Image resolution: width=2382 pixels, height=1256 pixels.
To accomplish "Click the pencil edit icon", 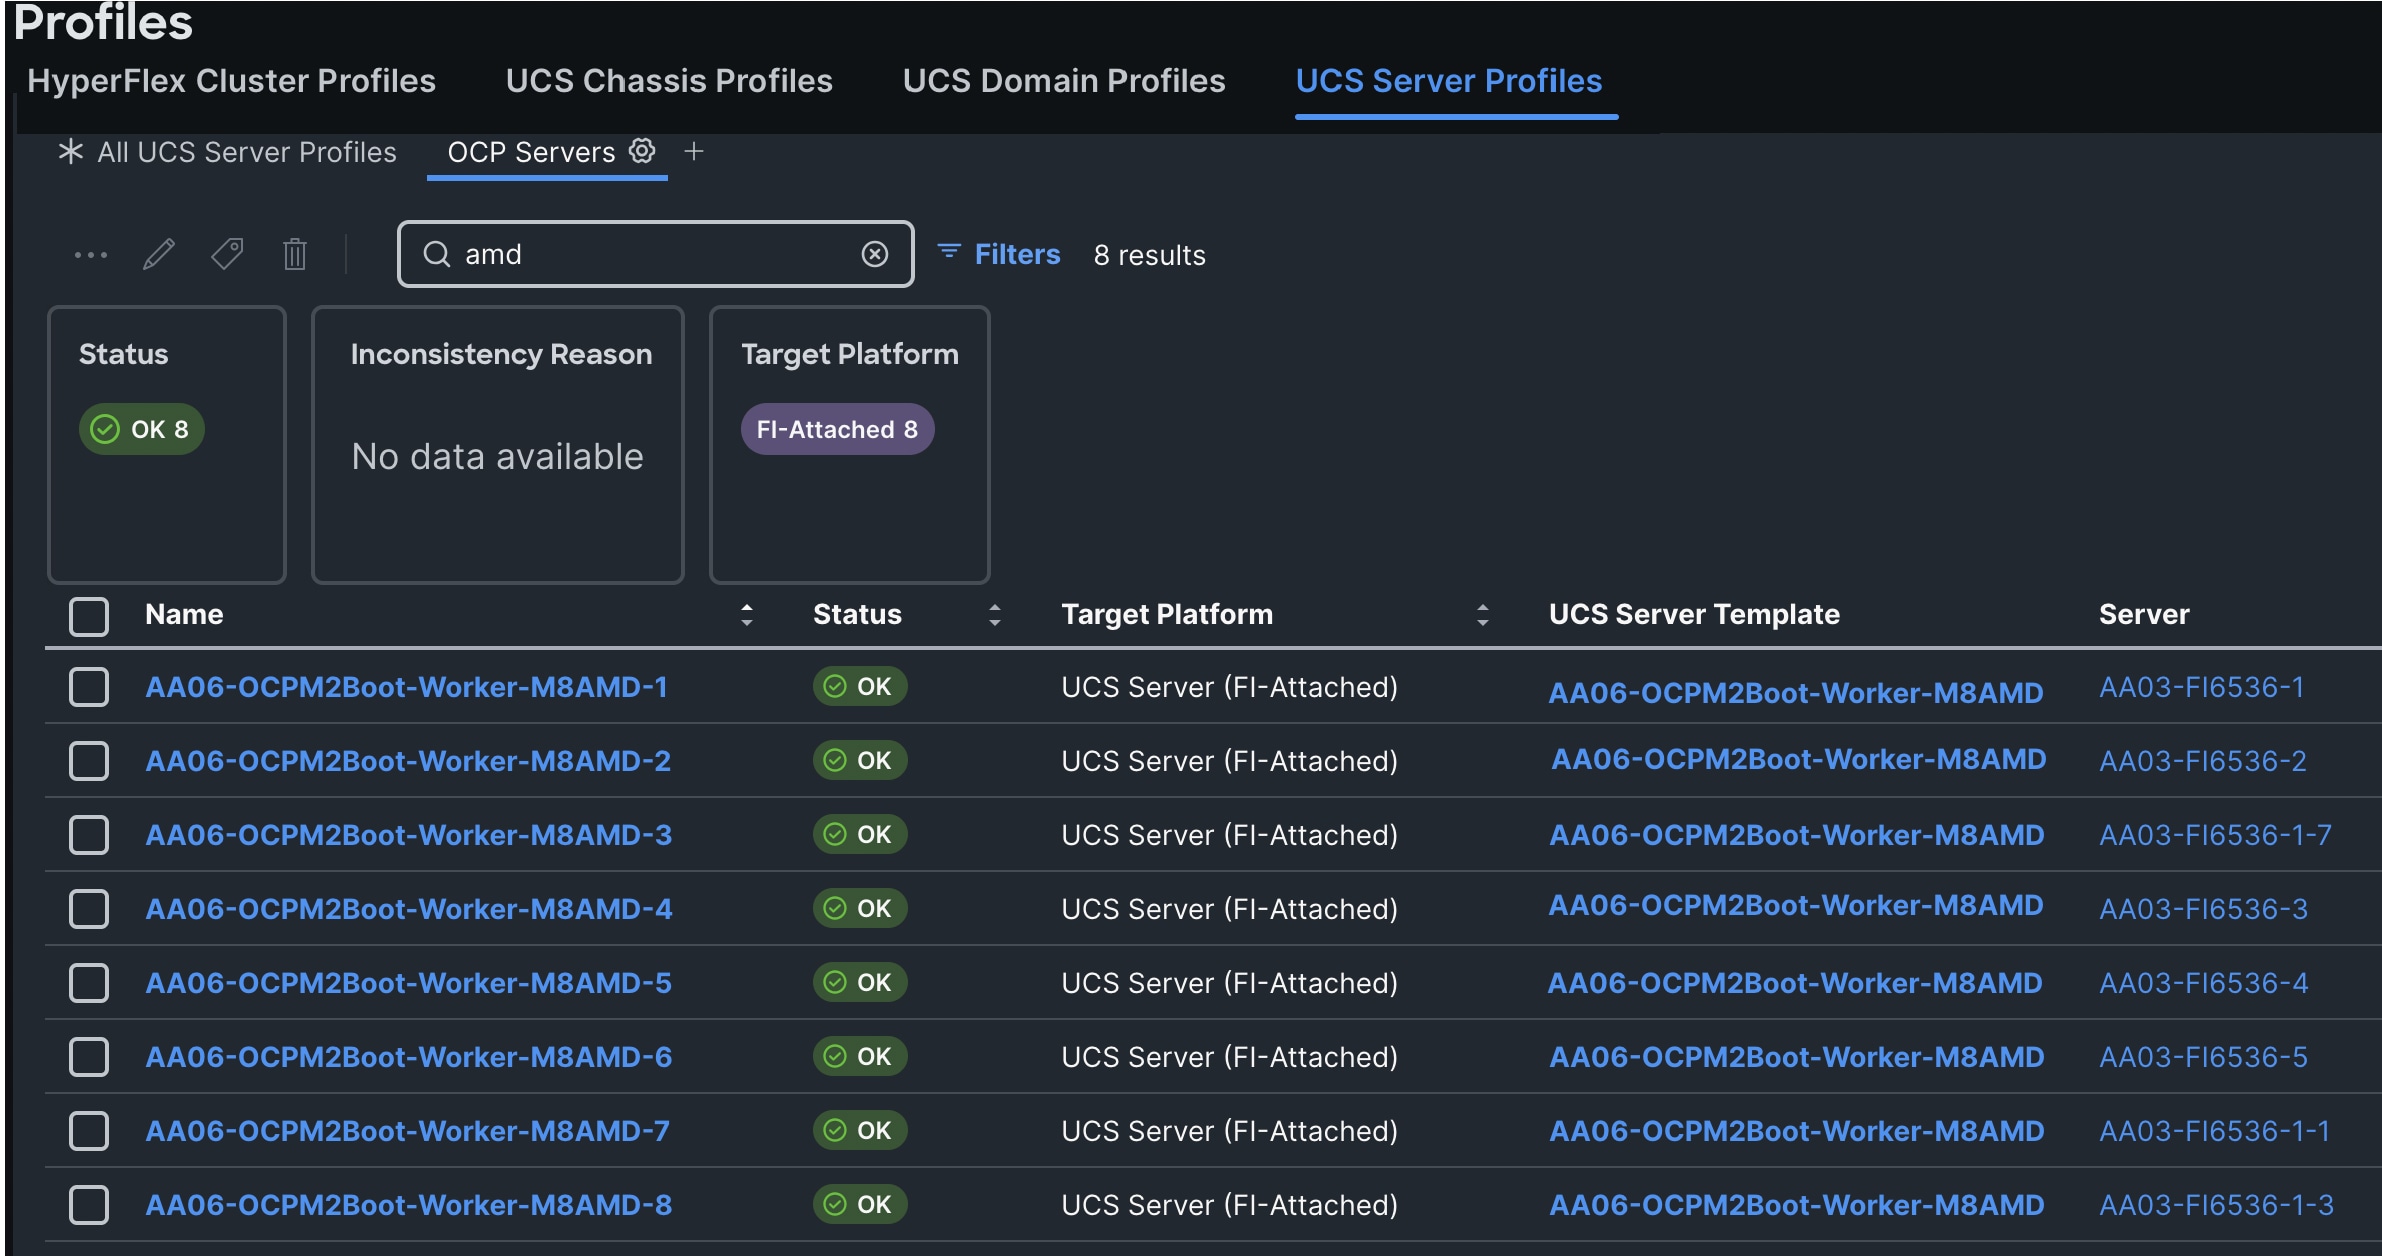I will [159, 255].
